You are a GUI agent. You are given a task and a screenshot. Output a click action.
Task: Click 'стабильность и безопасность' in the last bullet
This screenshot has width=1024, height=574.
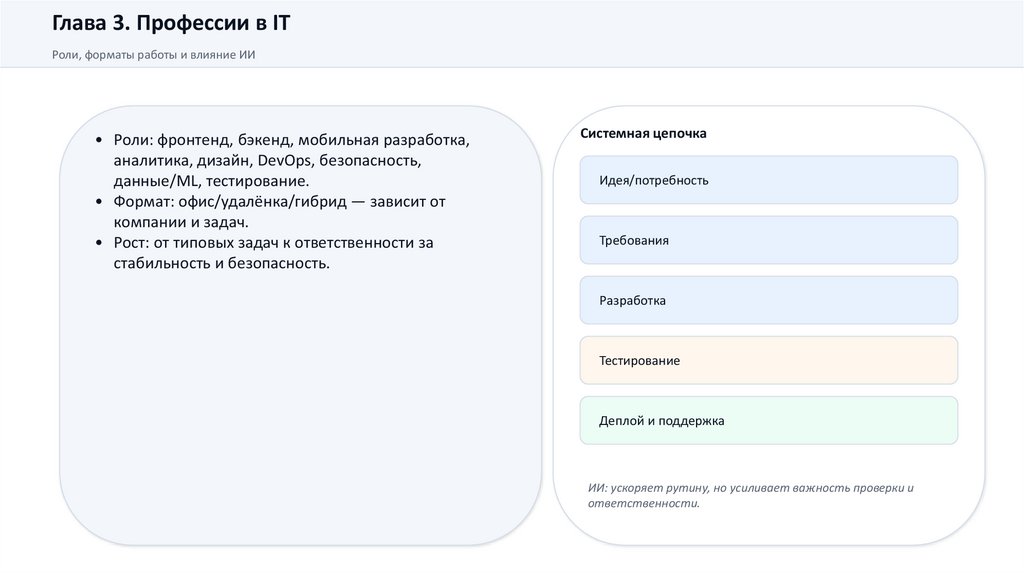pyautogui.click(x=221, y=263)
